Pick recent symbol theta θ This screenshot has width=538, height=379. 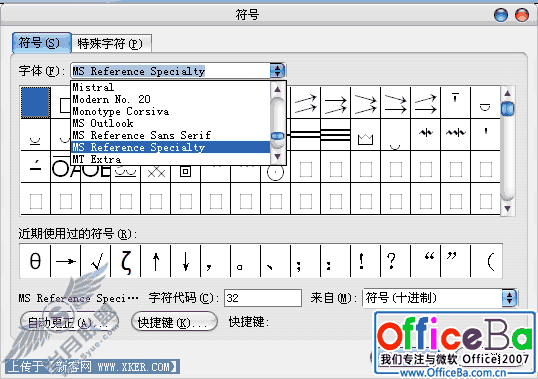click(35, 261)
